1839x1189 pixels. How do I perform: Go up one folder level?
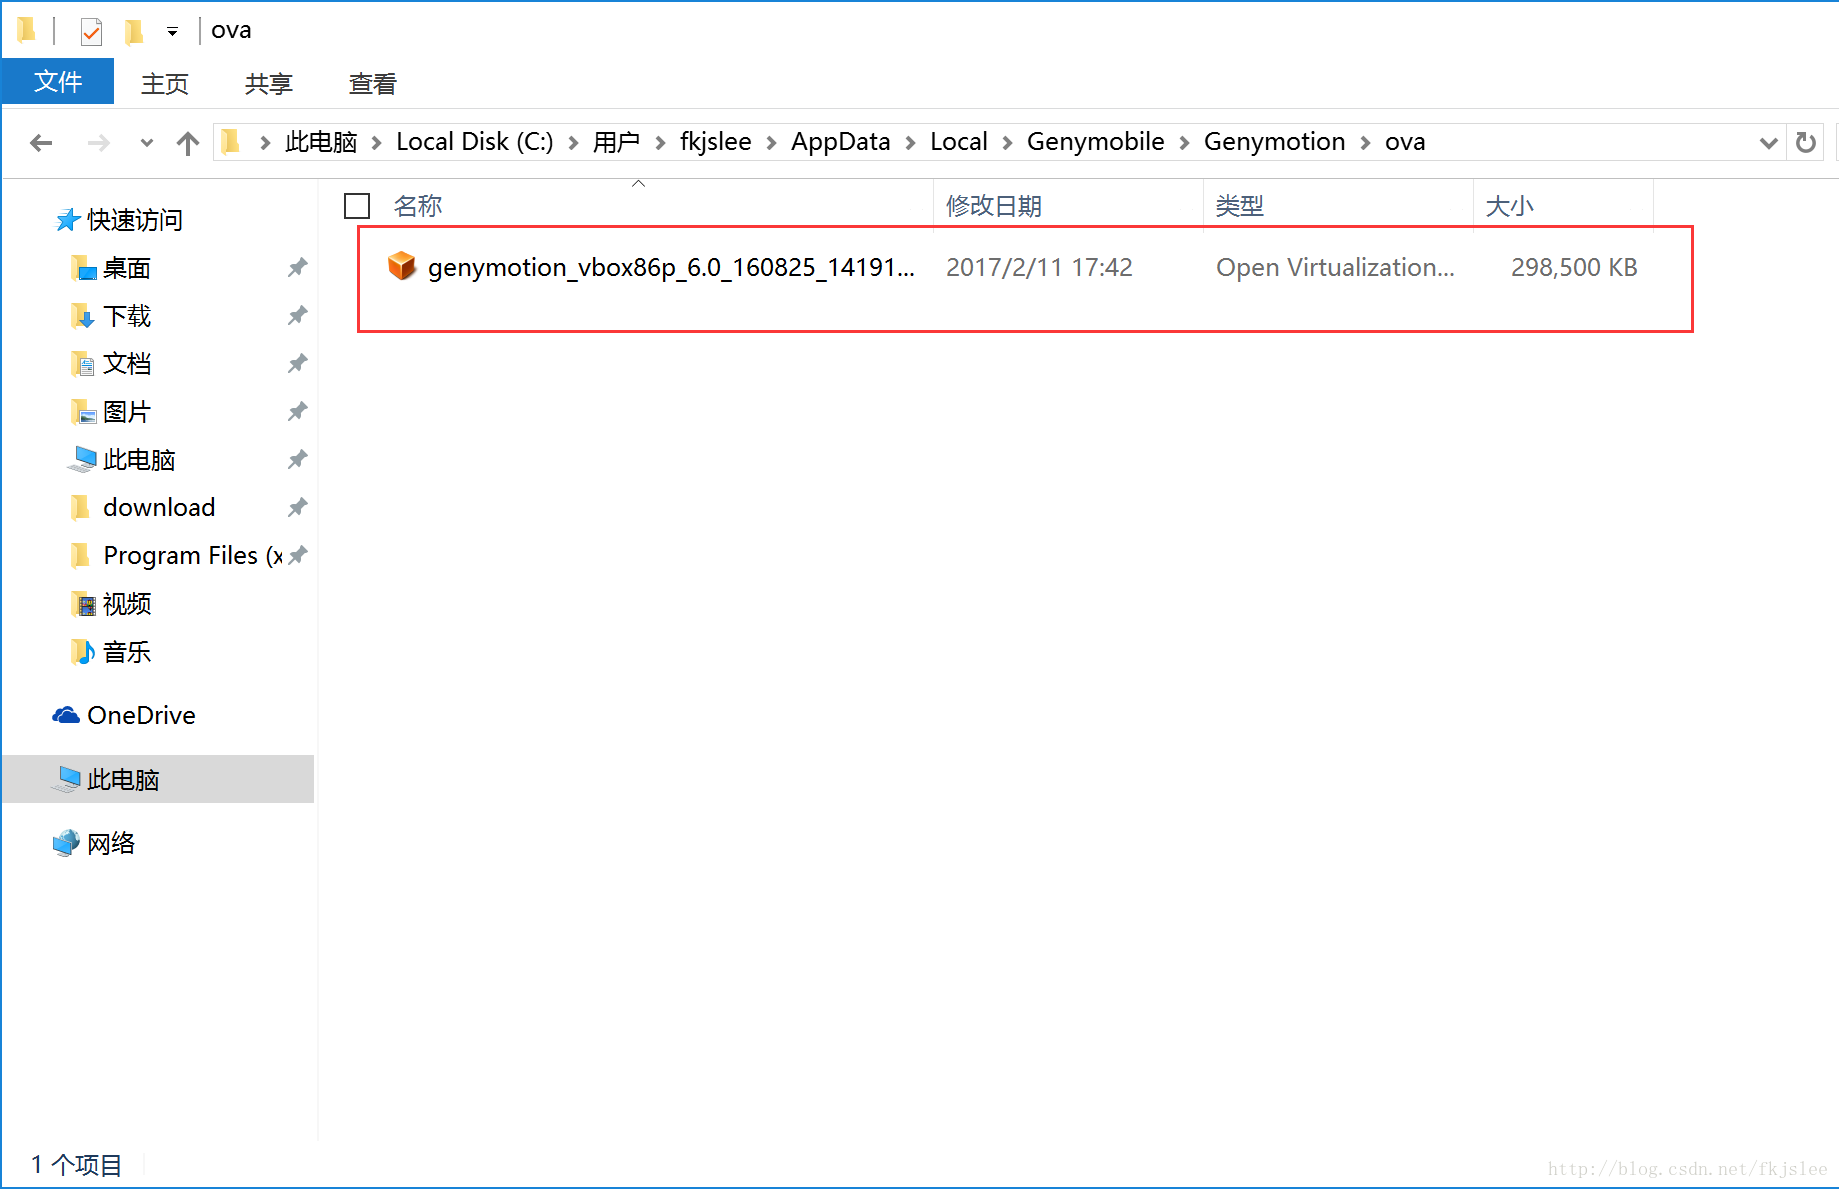[187, 143]
